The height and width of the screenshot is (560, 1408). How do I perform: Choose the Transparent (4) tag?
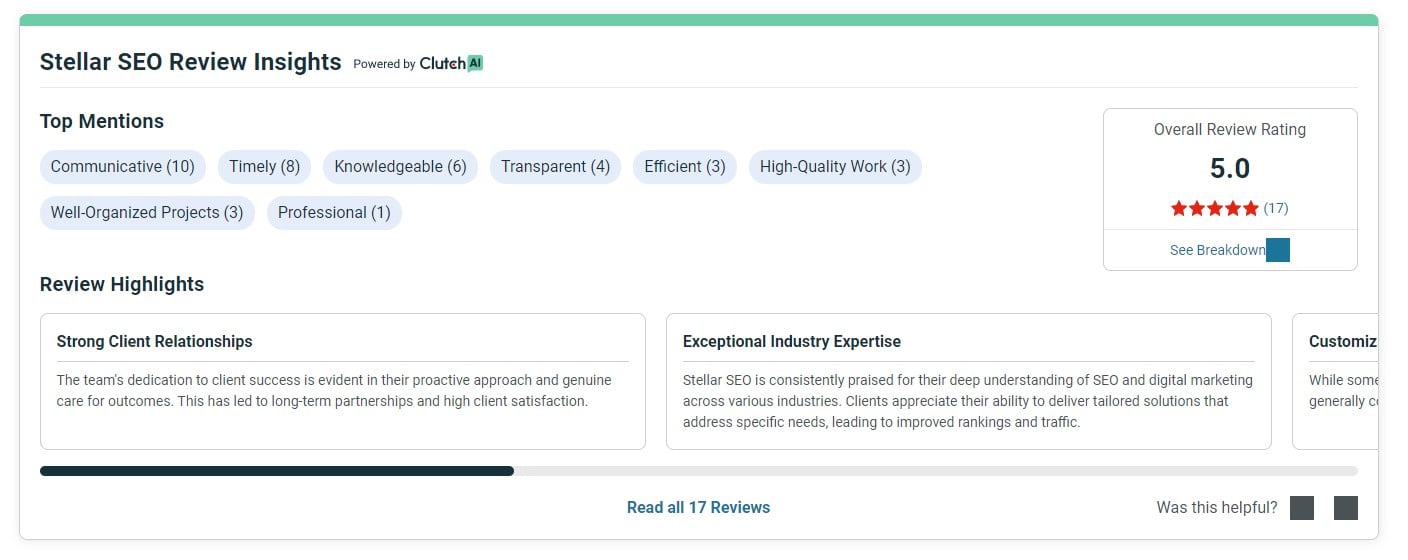(555, 167)
